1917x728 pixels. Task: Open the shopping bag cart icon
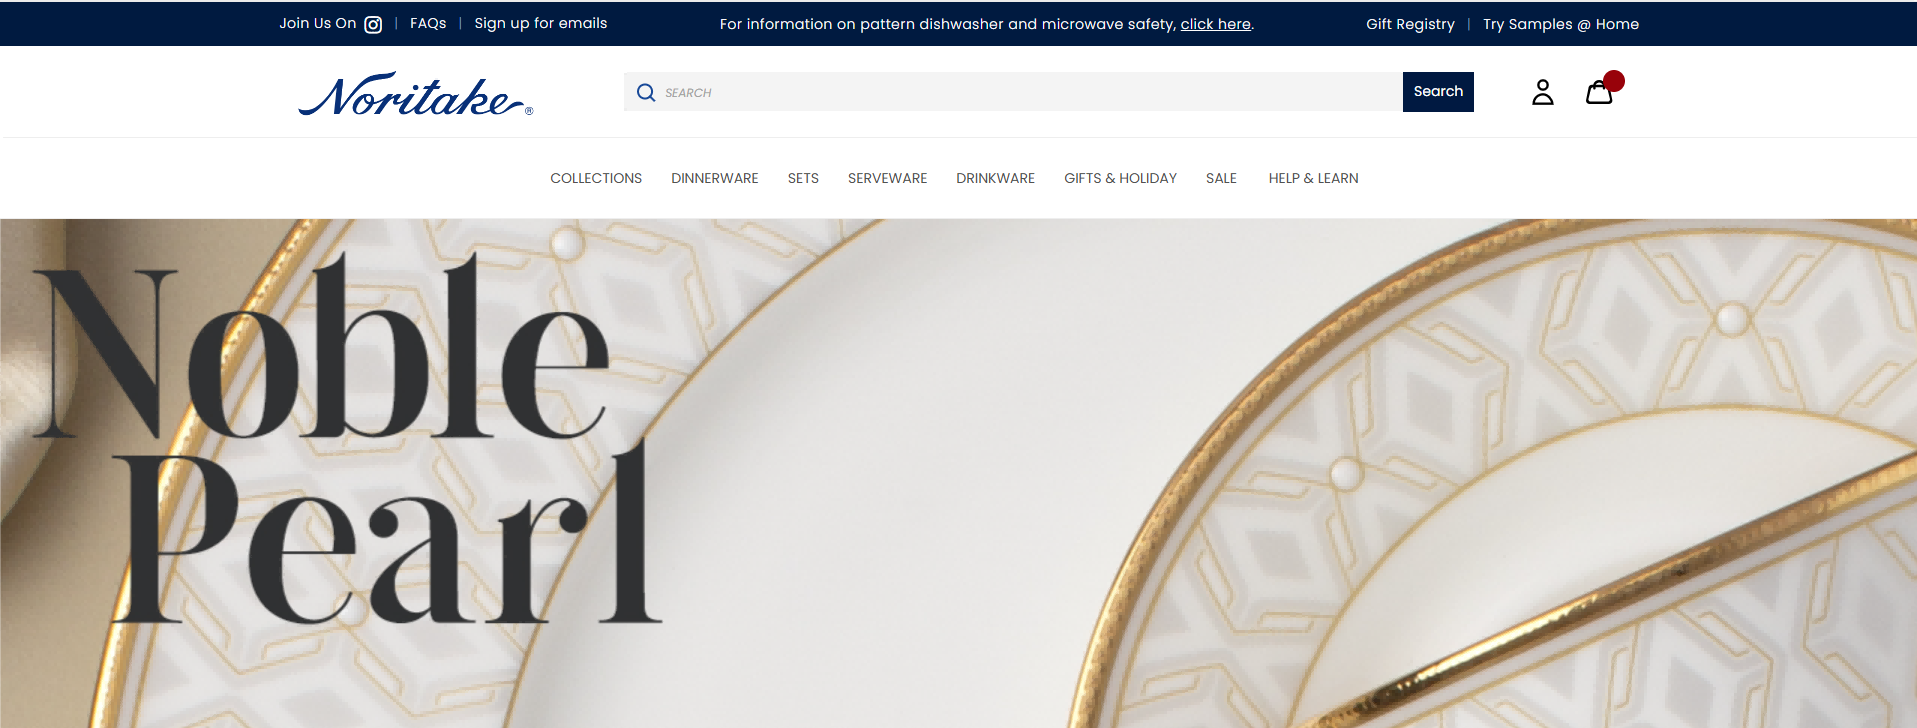[1599, 92]
